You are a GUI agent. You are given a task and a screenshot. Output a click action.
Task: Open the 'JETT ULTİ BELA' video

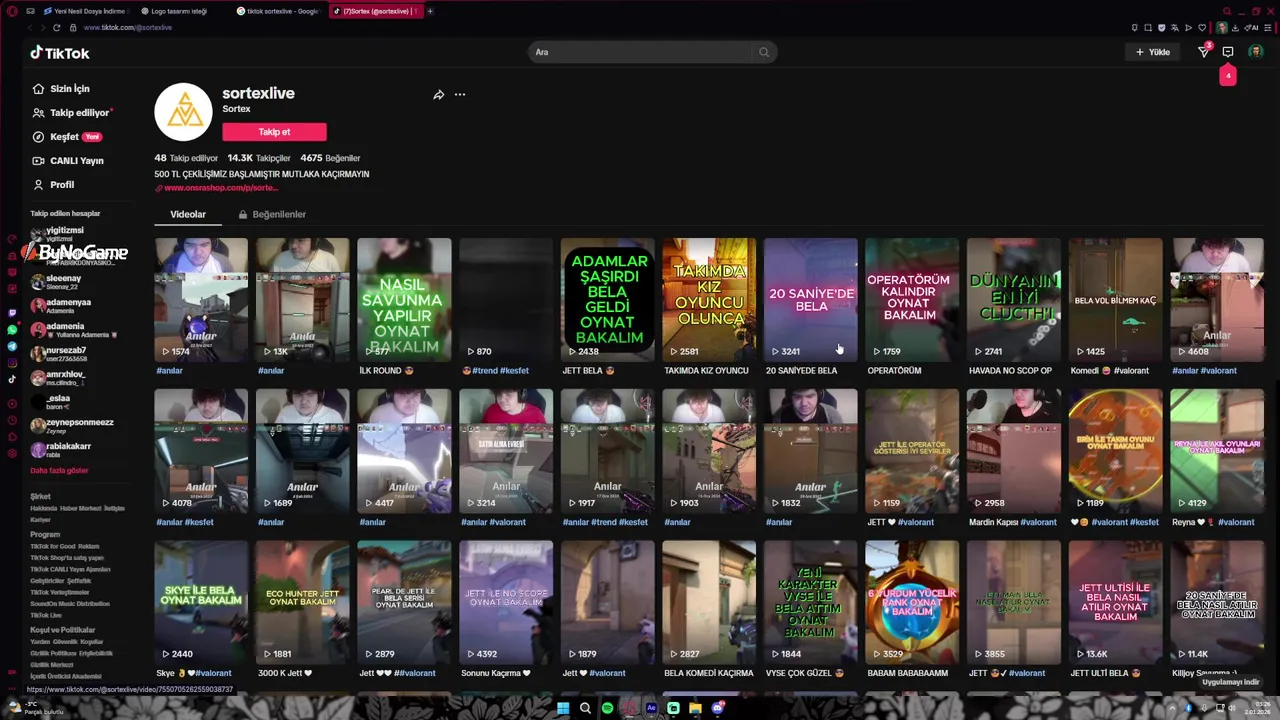1116,603
